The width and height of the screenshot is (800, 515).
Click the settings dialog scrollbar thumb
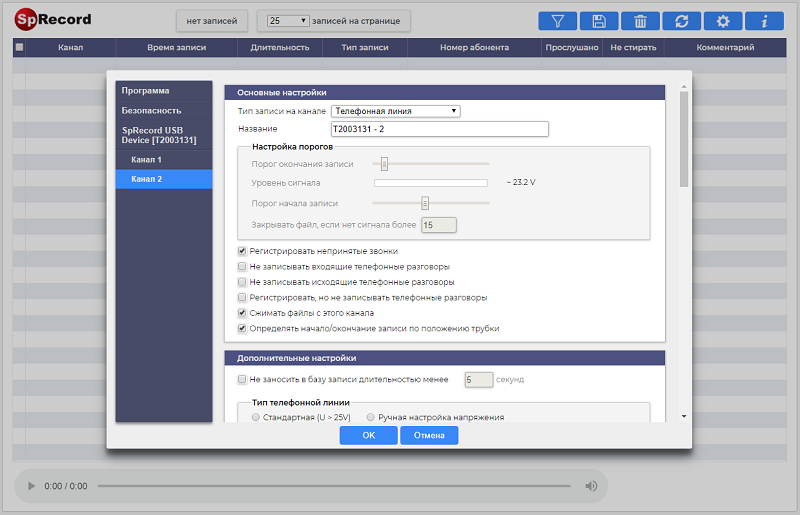tap(684, 139)
